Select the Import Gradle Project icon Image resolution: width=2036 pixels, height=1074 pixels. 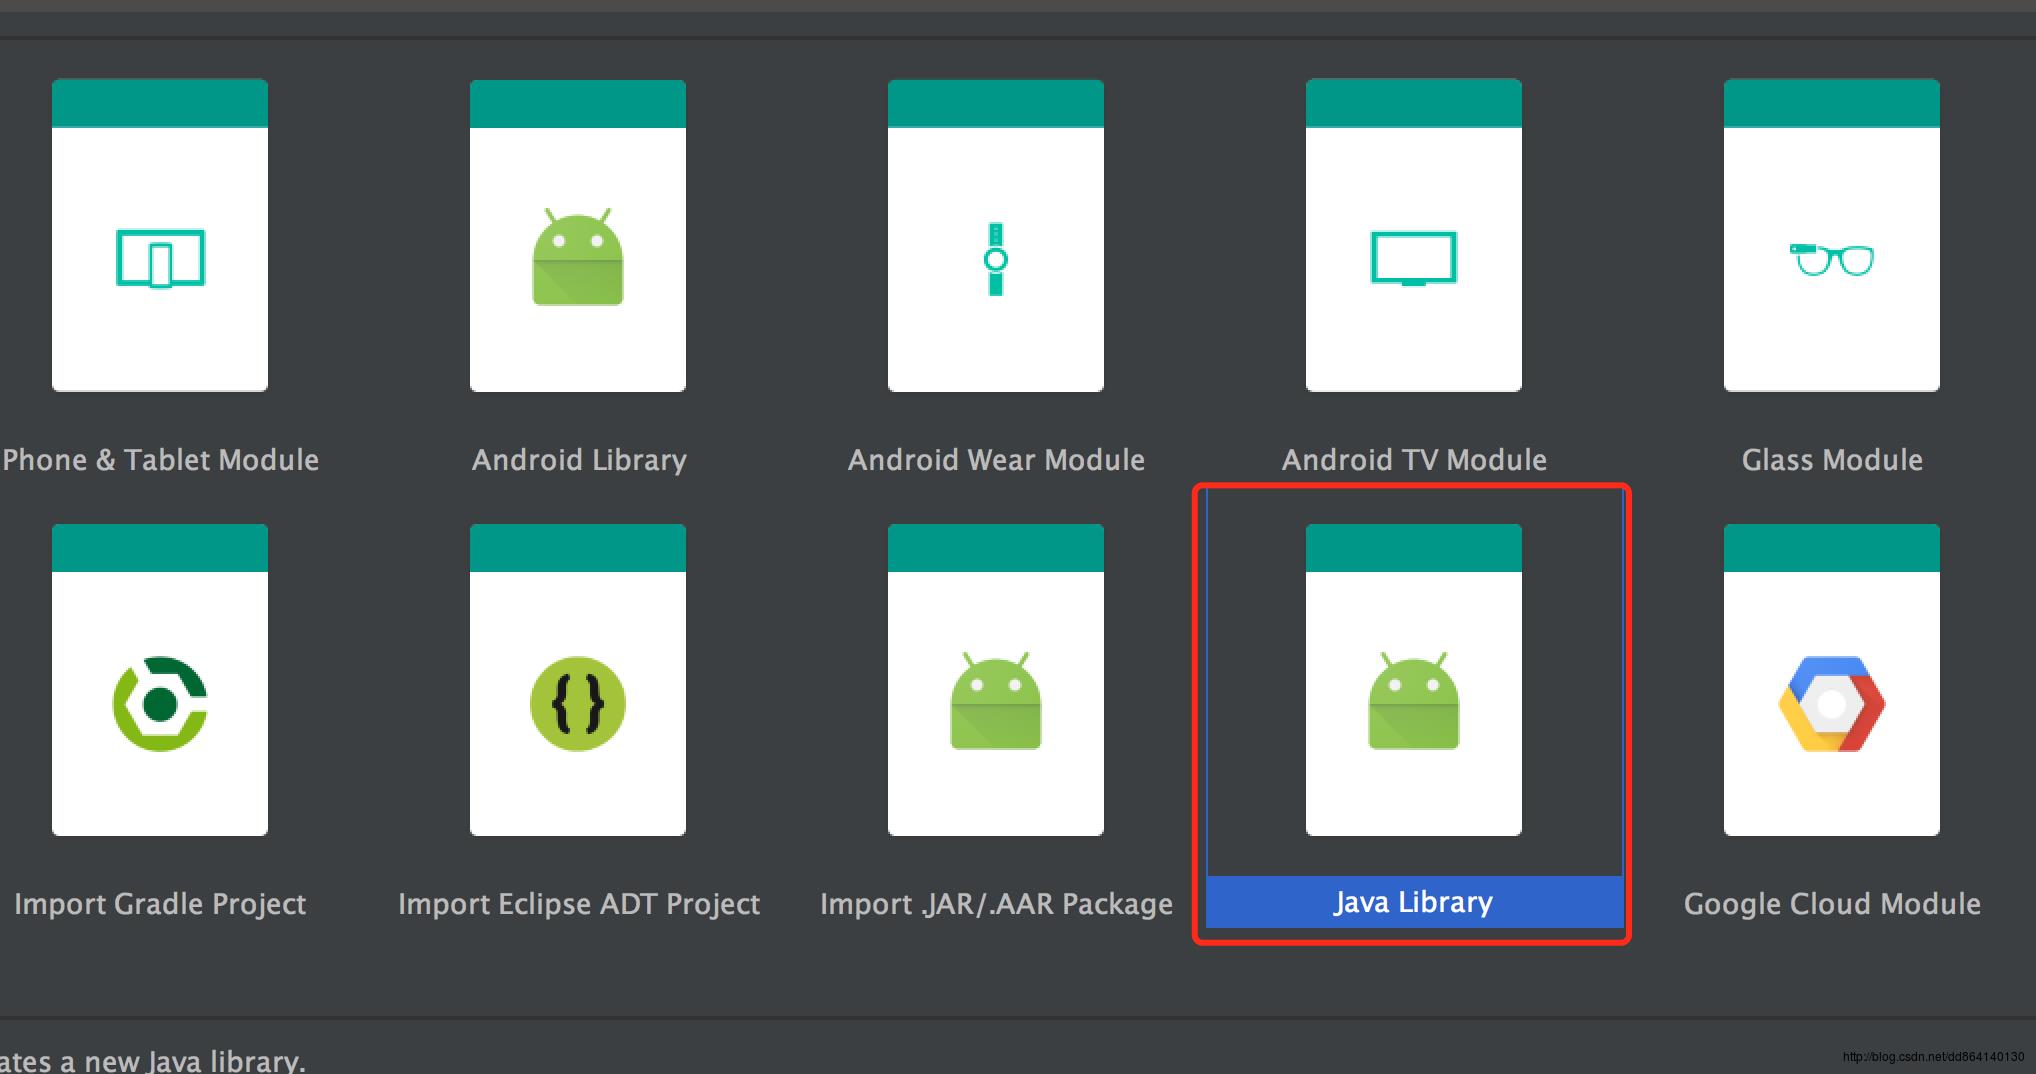click(x=160, y=703)
